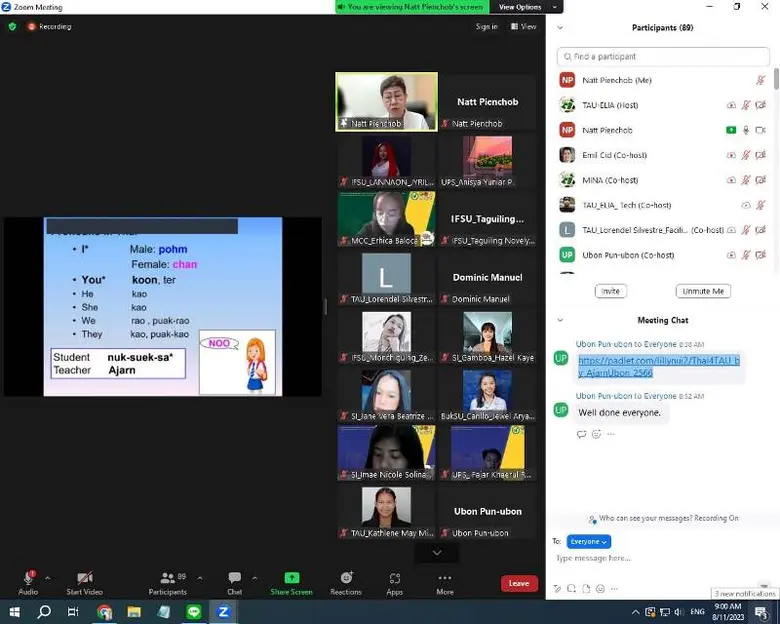Viewport: 780px width, 624px height.
Task: Open the Apps panel icon
Action: tap(395, 578)
